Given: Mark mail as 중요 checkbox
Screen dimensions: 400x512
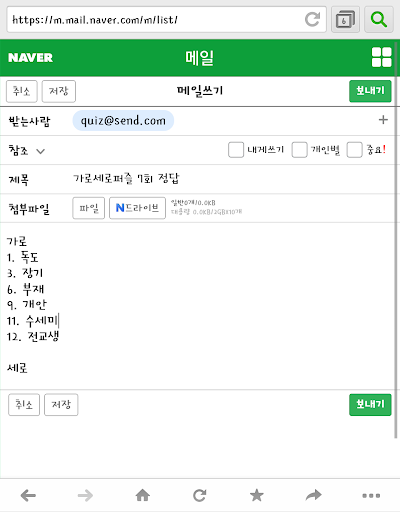Looking at the screenshot, I should [x=354, y=150].
